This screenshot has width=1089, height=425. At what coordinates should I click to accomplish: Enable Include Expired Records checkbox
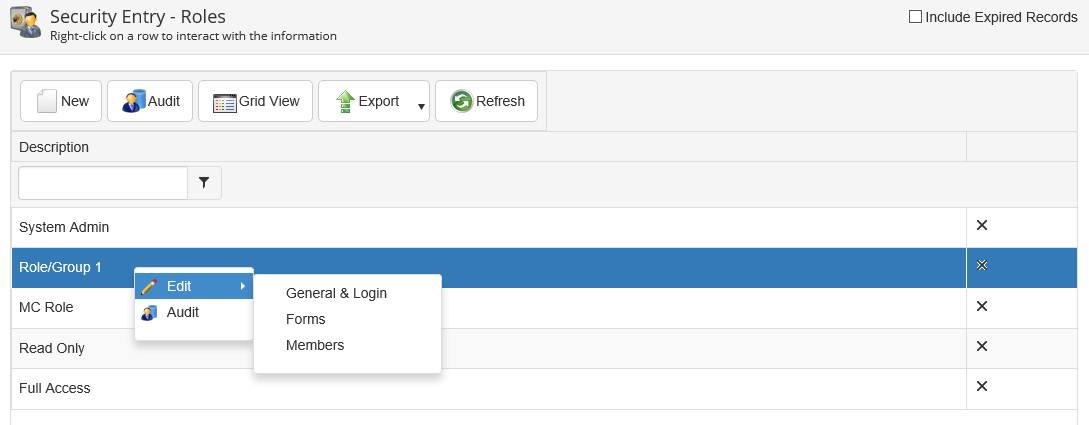point(915,16)
